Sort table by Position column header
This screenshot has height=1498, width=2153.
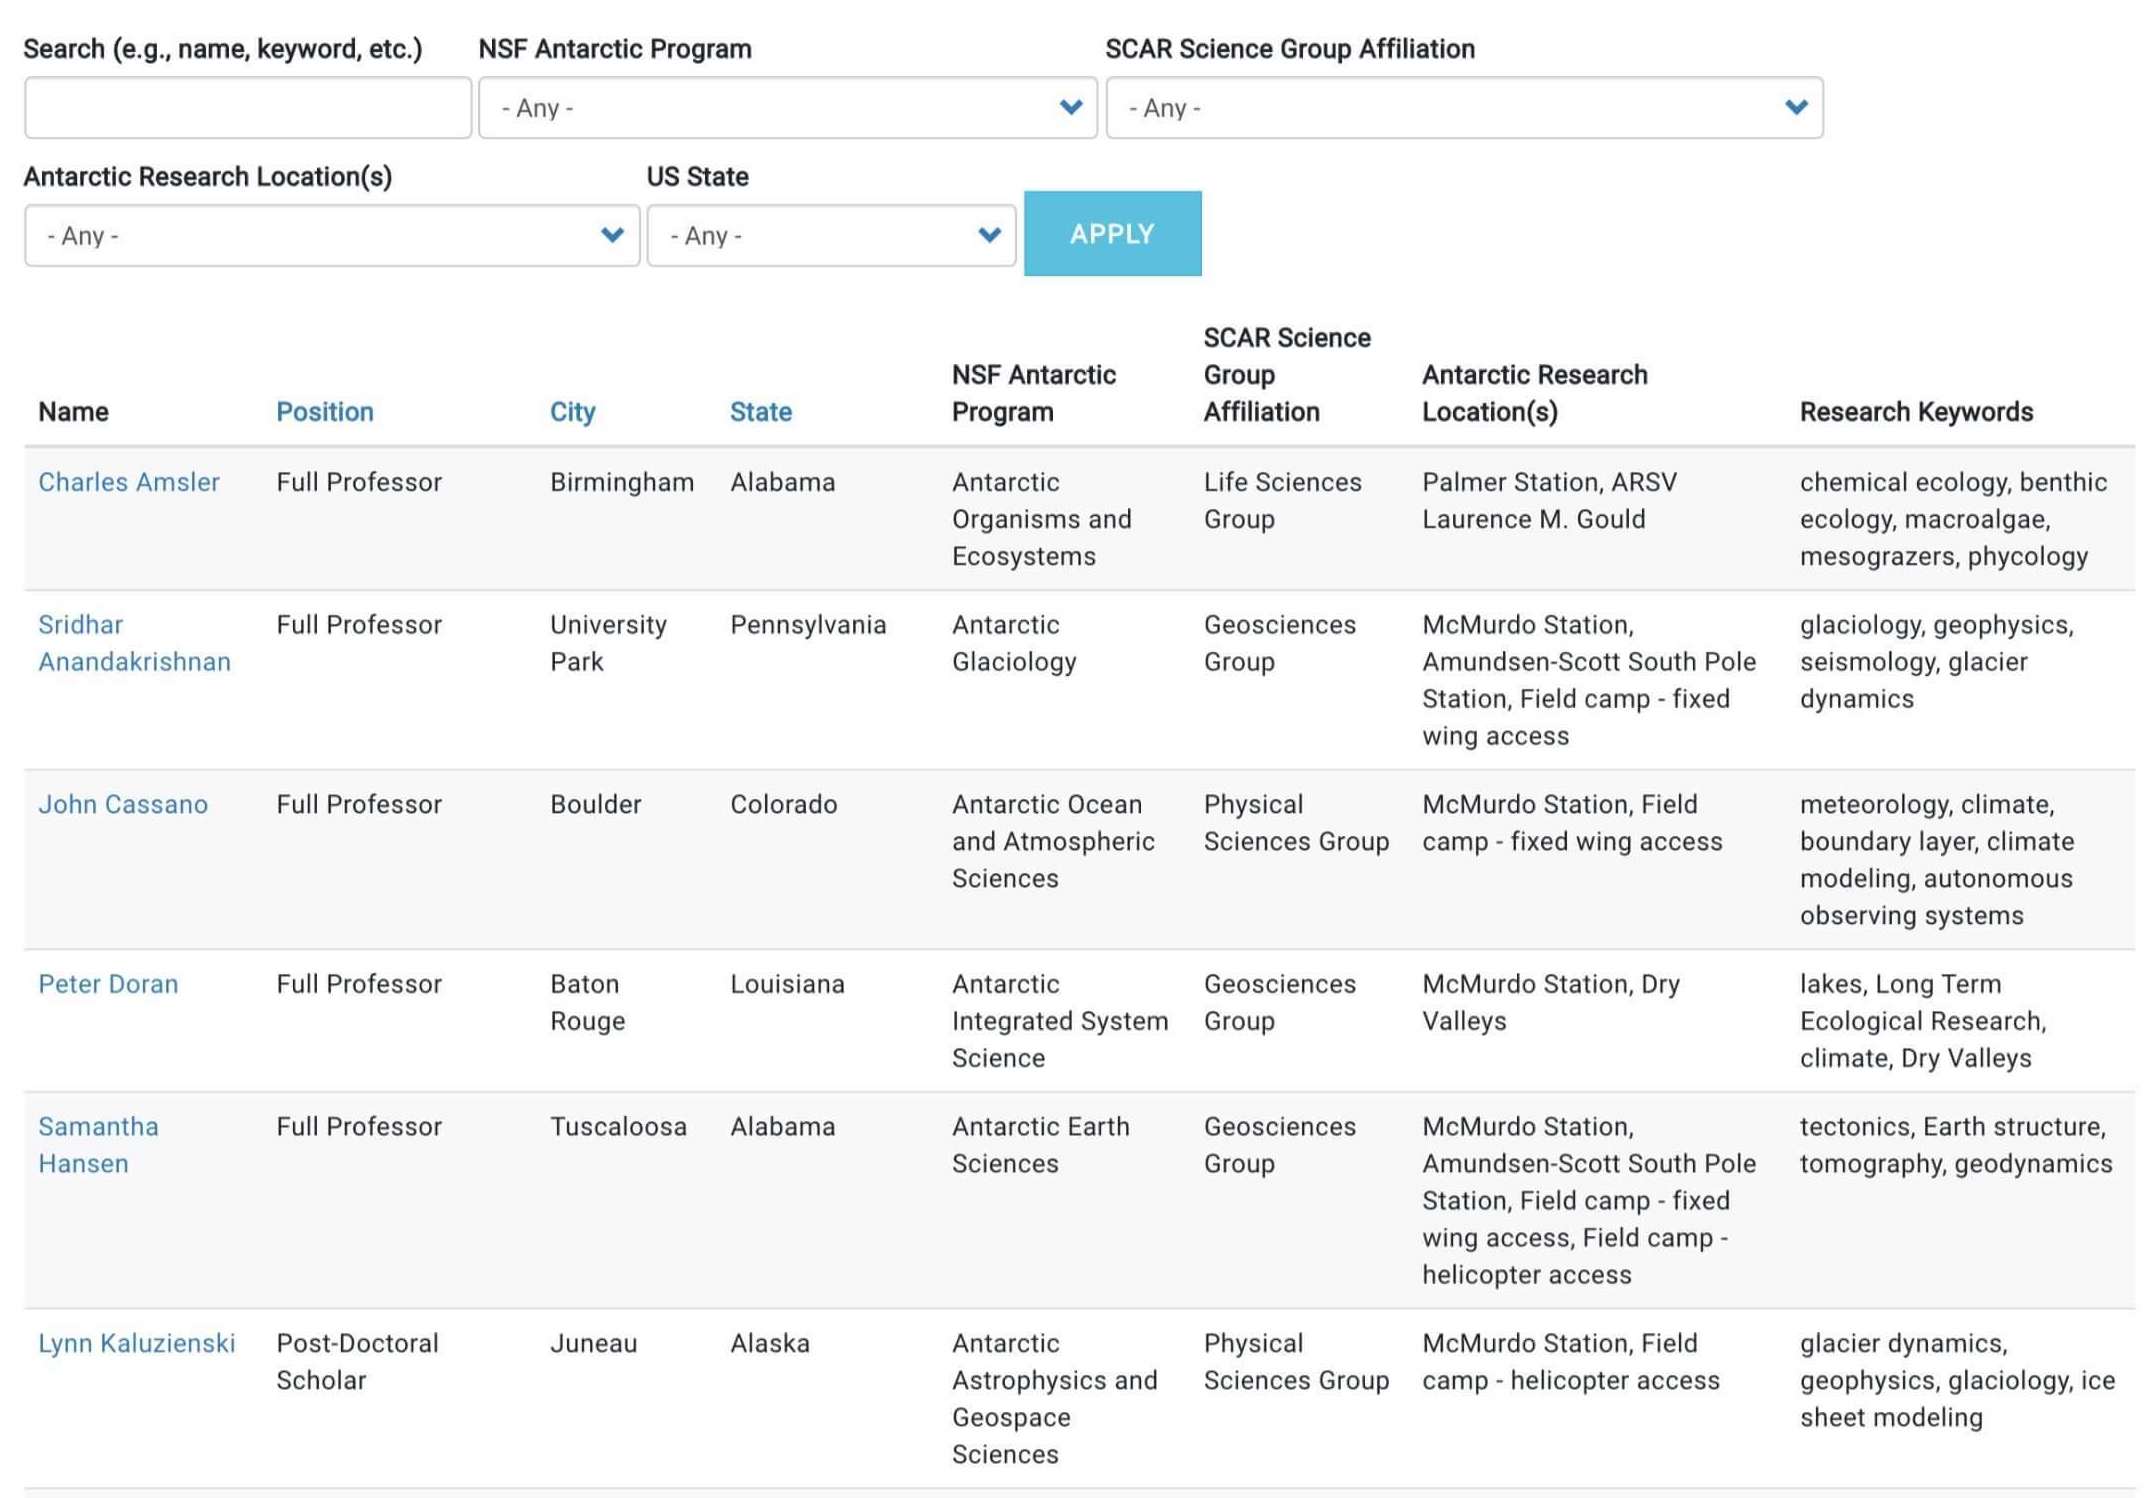[324, 412]
